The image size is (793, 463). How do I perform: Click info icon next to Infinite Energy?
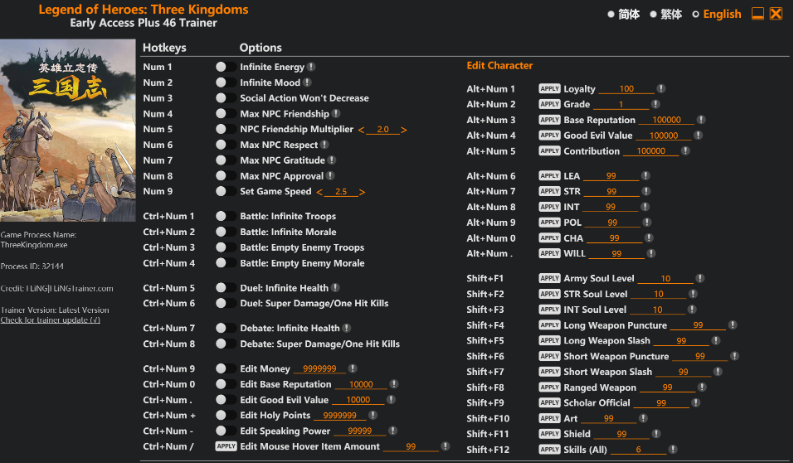pos(312,67)
